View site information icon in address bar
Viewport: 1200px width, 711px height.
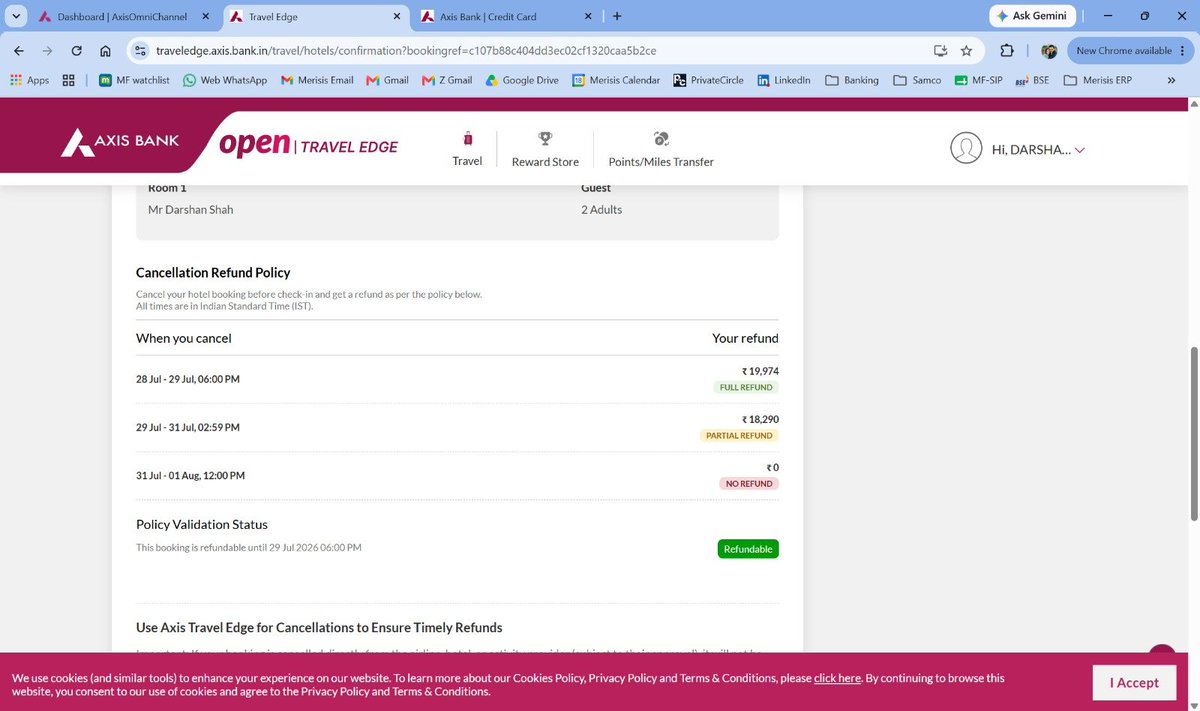pos(140,50)
